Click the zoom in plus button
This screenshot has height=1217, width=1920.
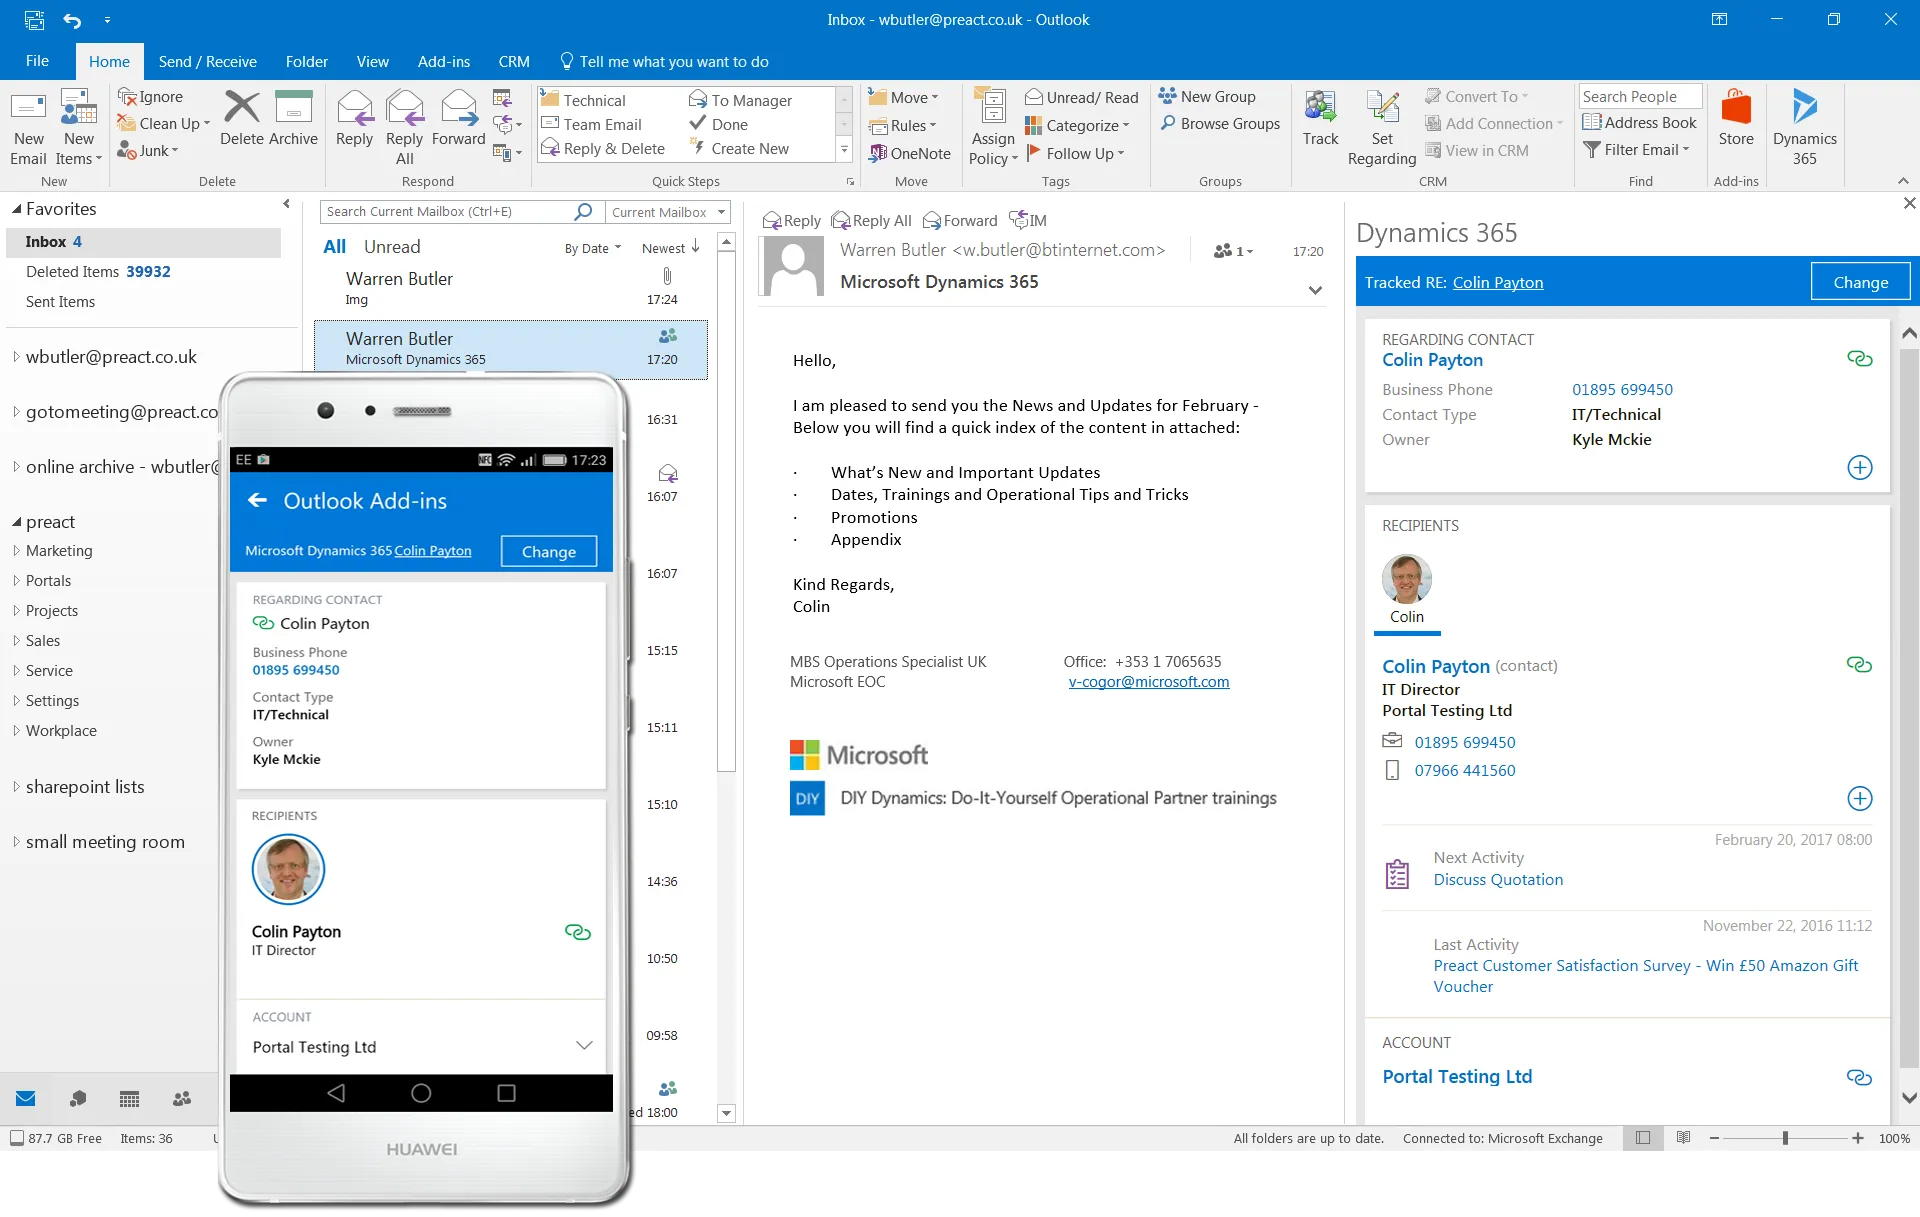1857,1138
